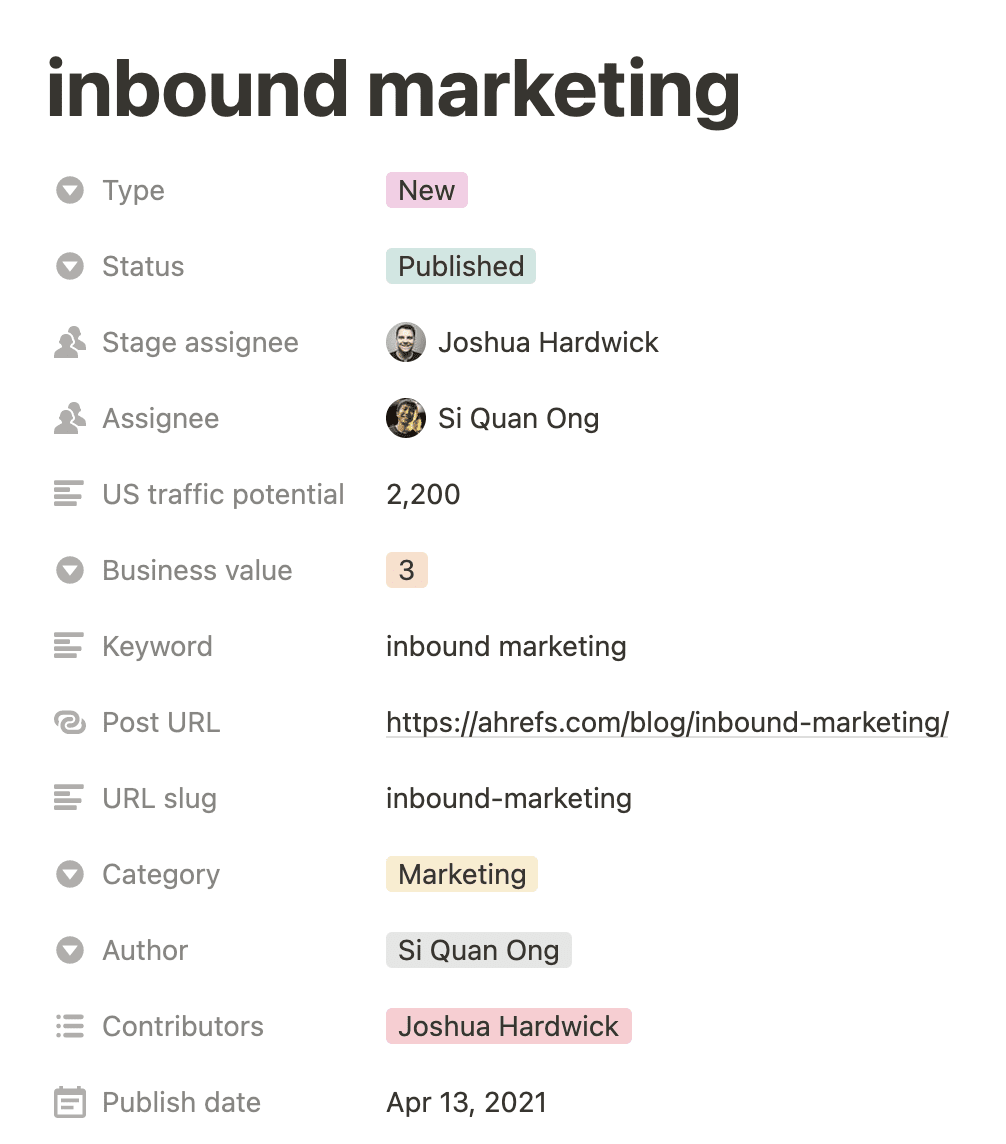Click the inbound marketing page title

(x=392, y=88)
